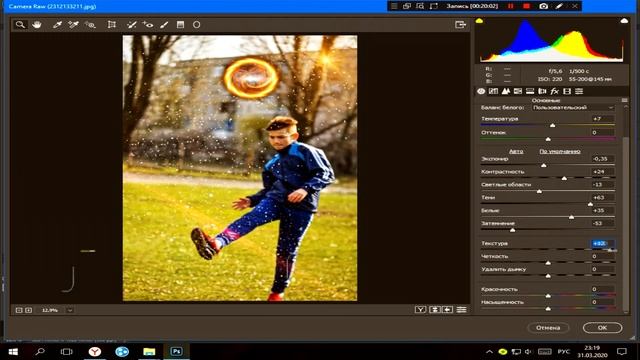Select the Red Eye Removal tool

click(x=148, y=24)
